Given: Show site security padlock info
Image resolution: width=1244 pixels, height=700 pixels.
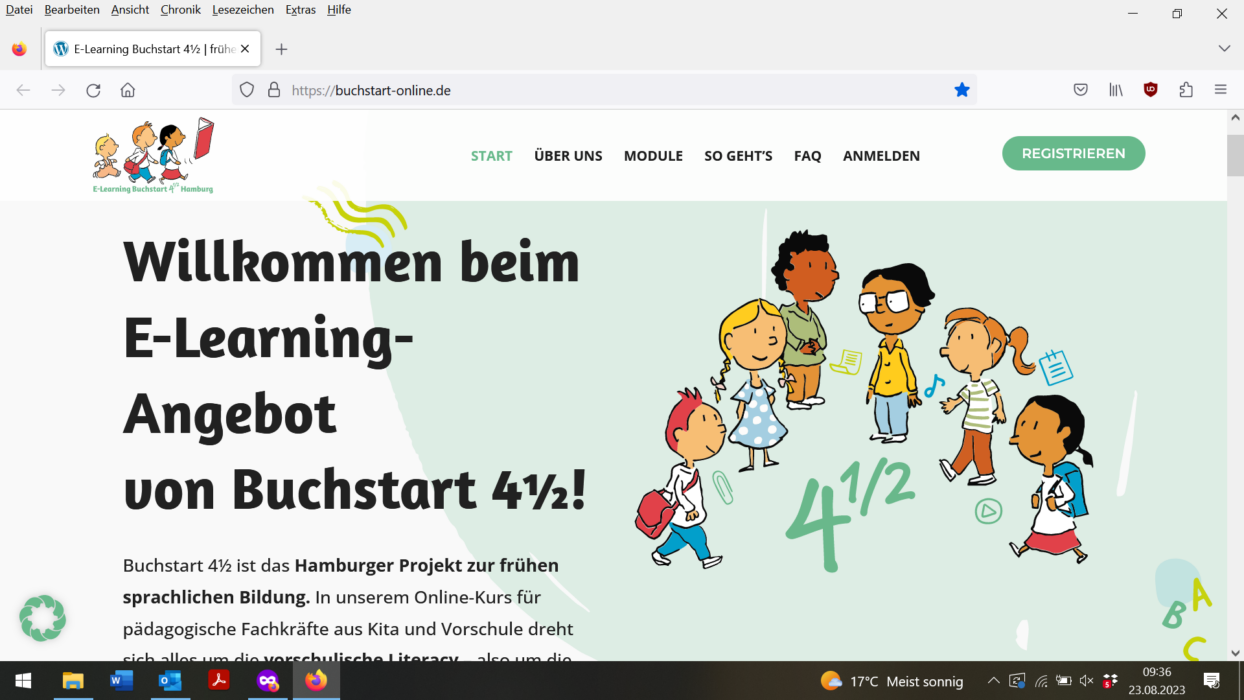Looking at the screenshot, I should point(274,90).
